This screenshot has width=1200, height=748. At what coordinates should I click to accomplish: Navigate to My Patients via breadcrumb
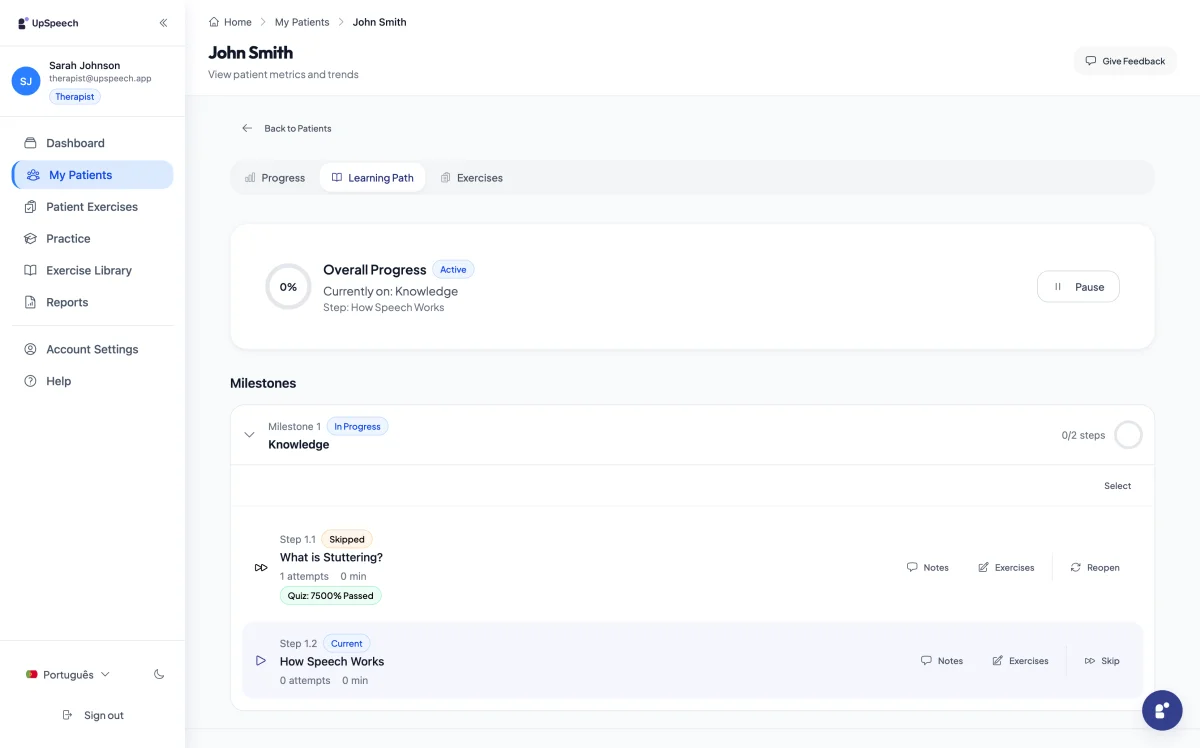pos(302,21)
